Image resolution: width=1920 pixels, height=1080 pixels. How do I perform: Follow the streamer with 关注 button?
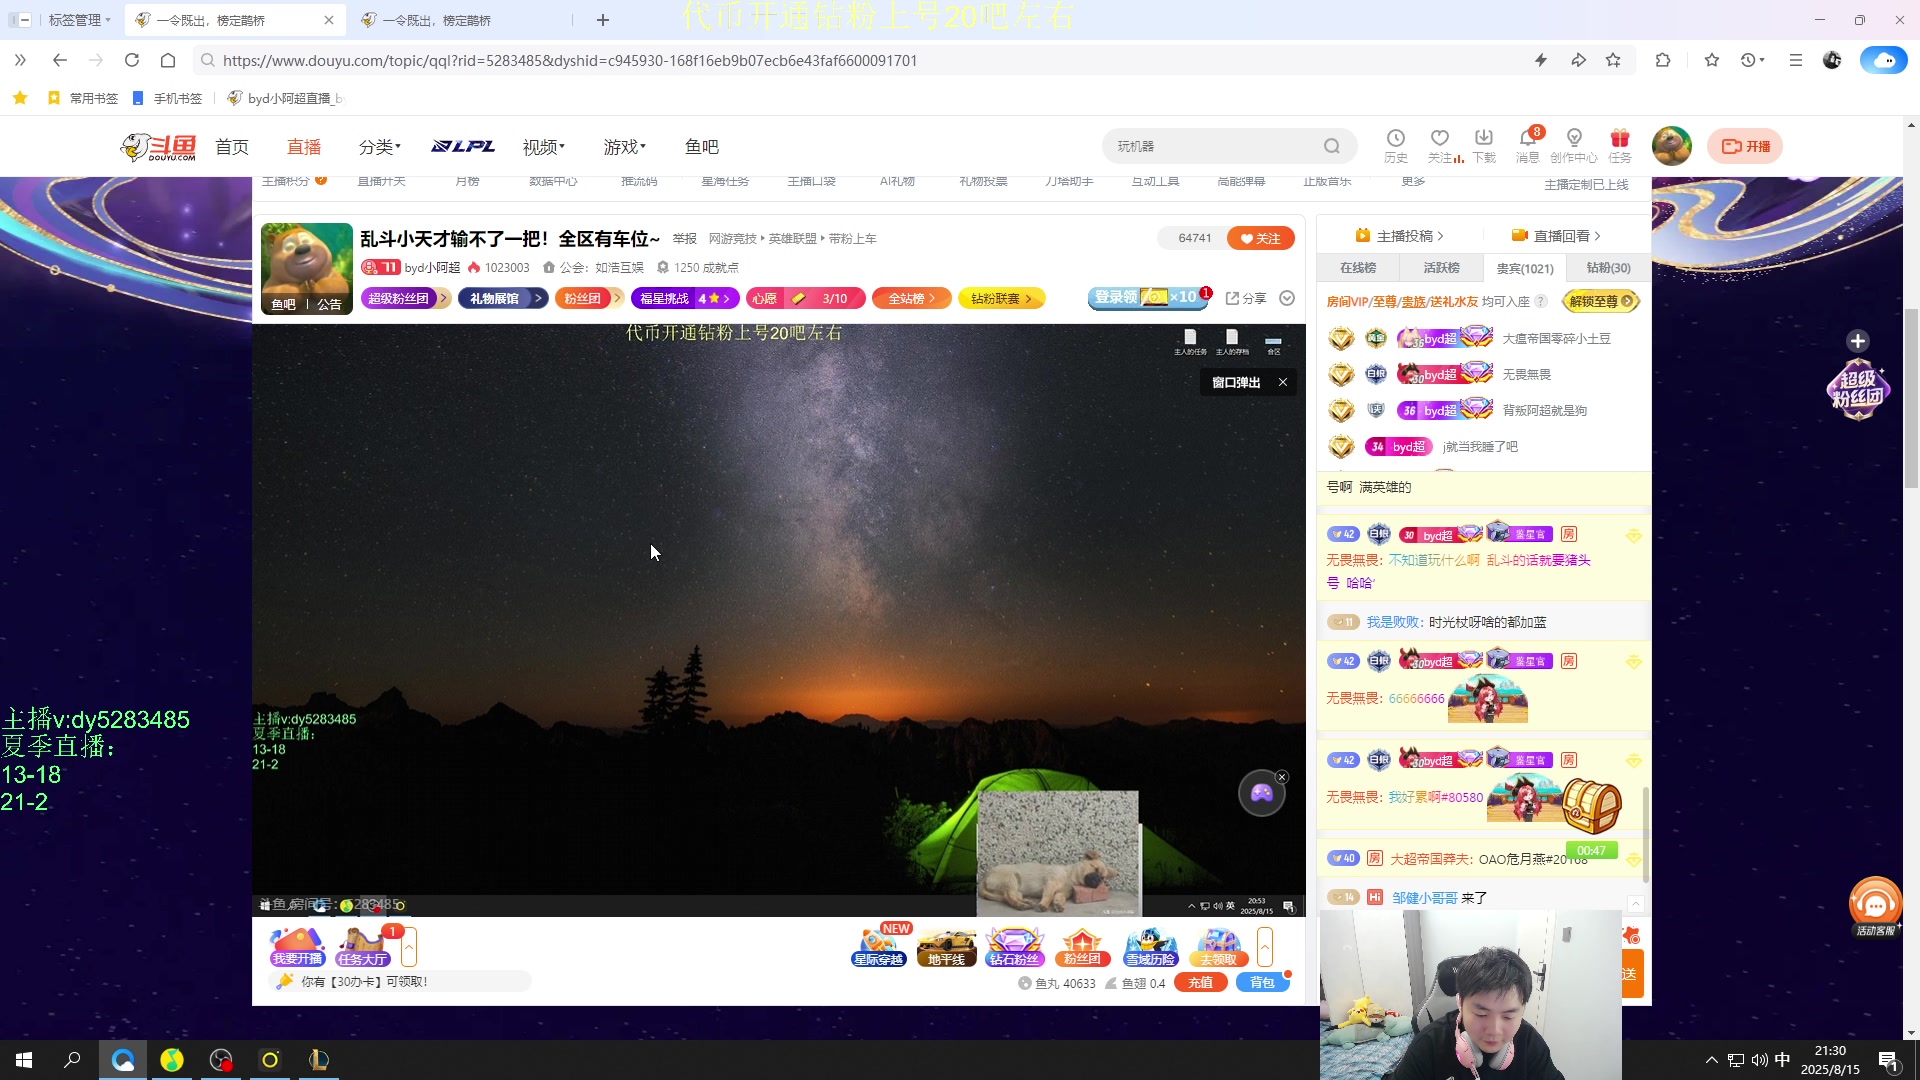[x=1261, y=238]
